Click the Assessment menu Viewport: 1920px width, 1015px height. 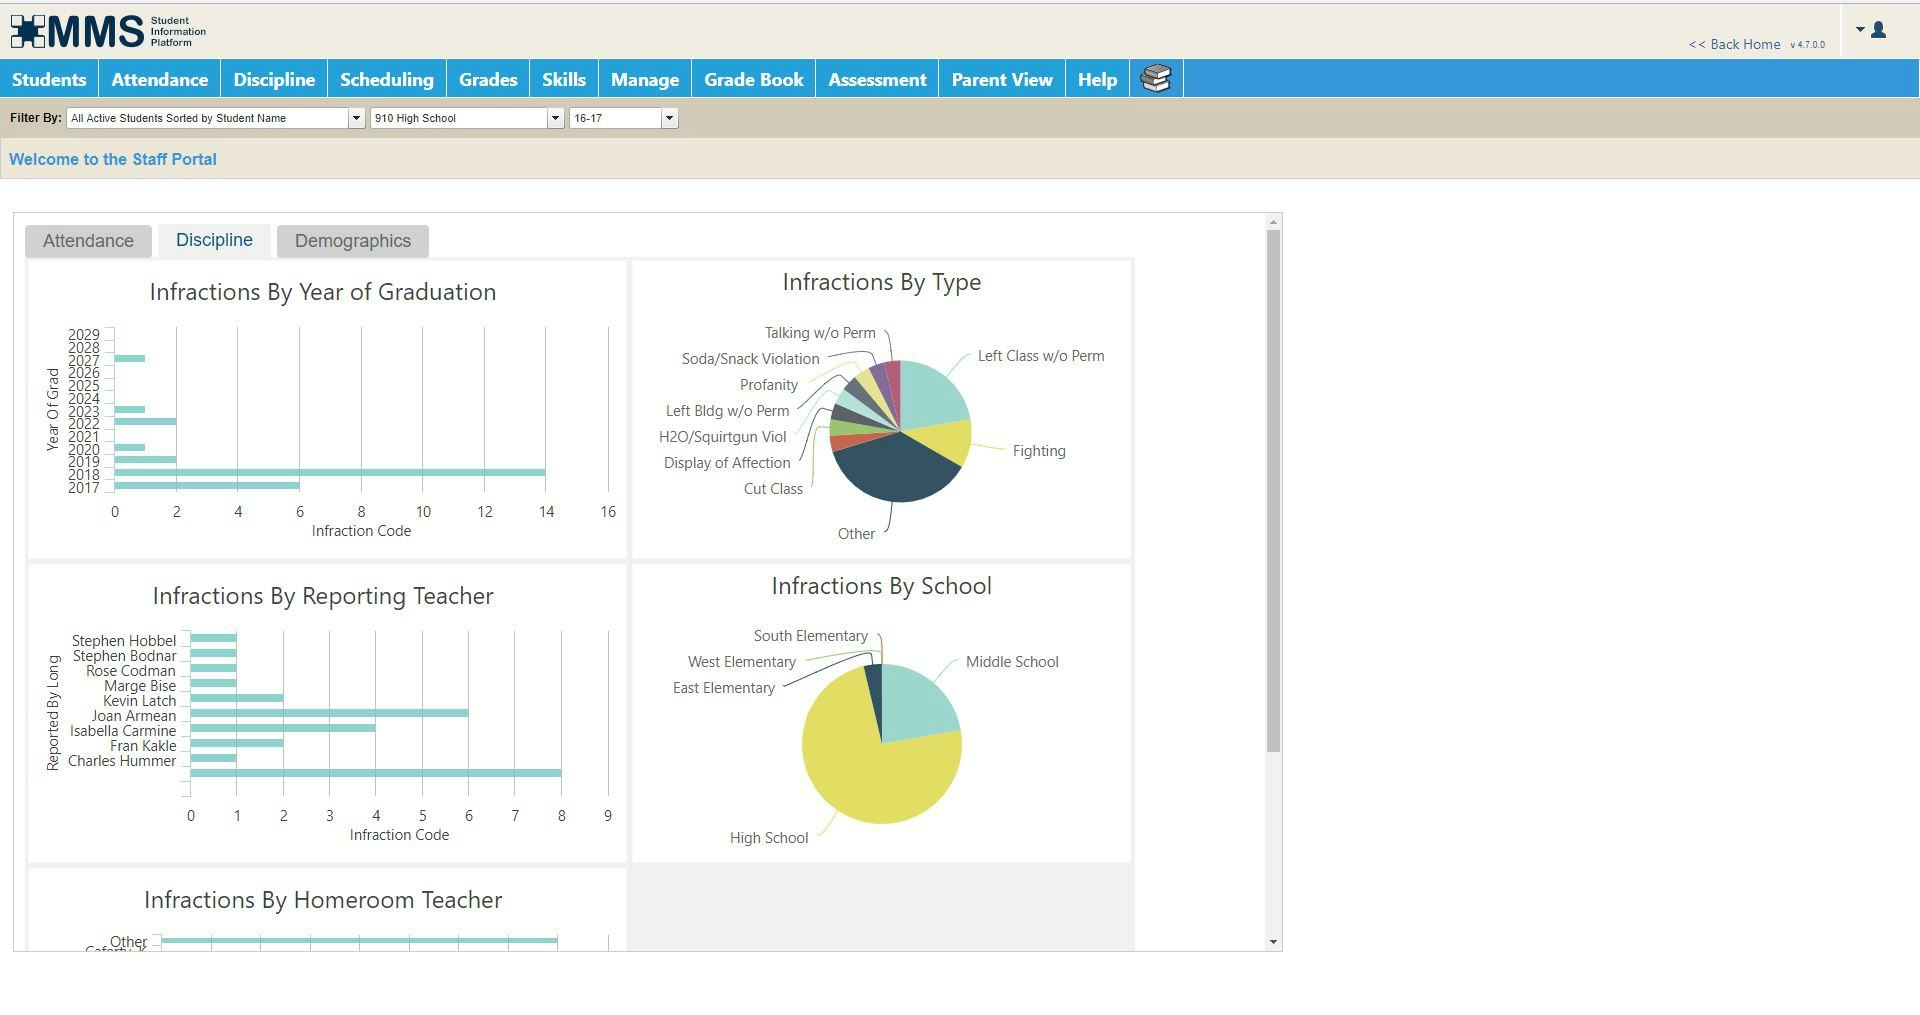876,78
